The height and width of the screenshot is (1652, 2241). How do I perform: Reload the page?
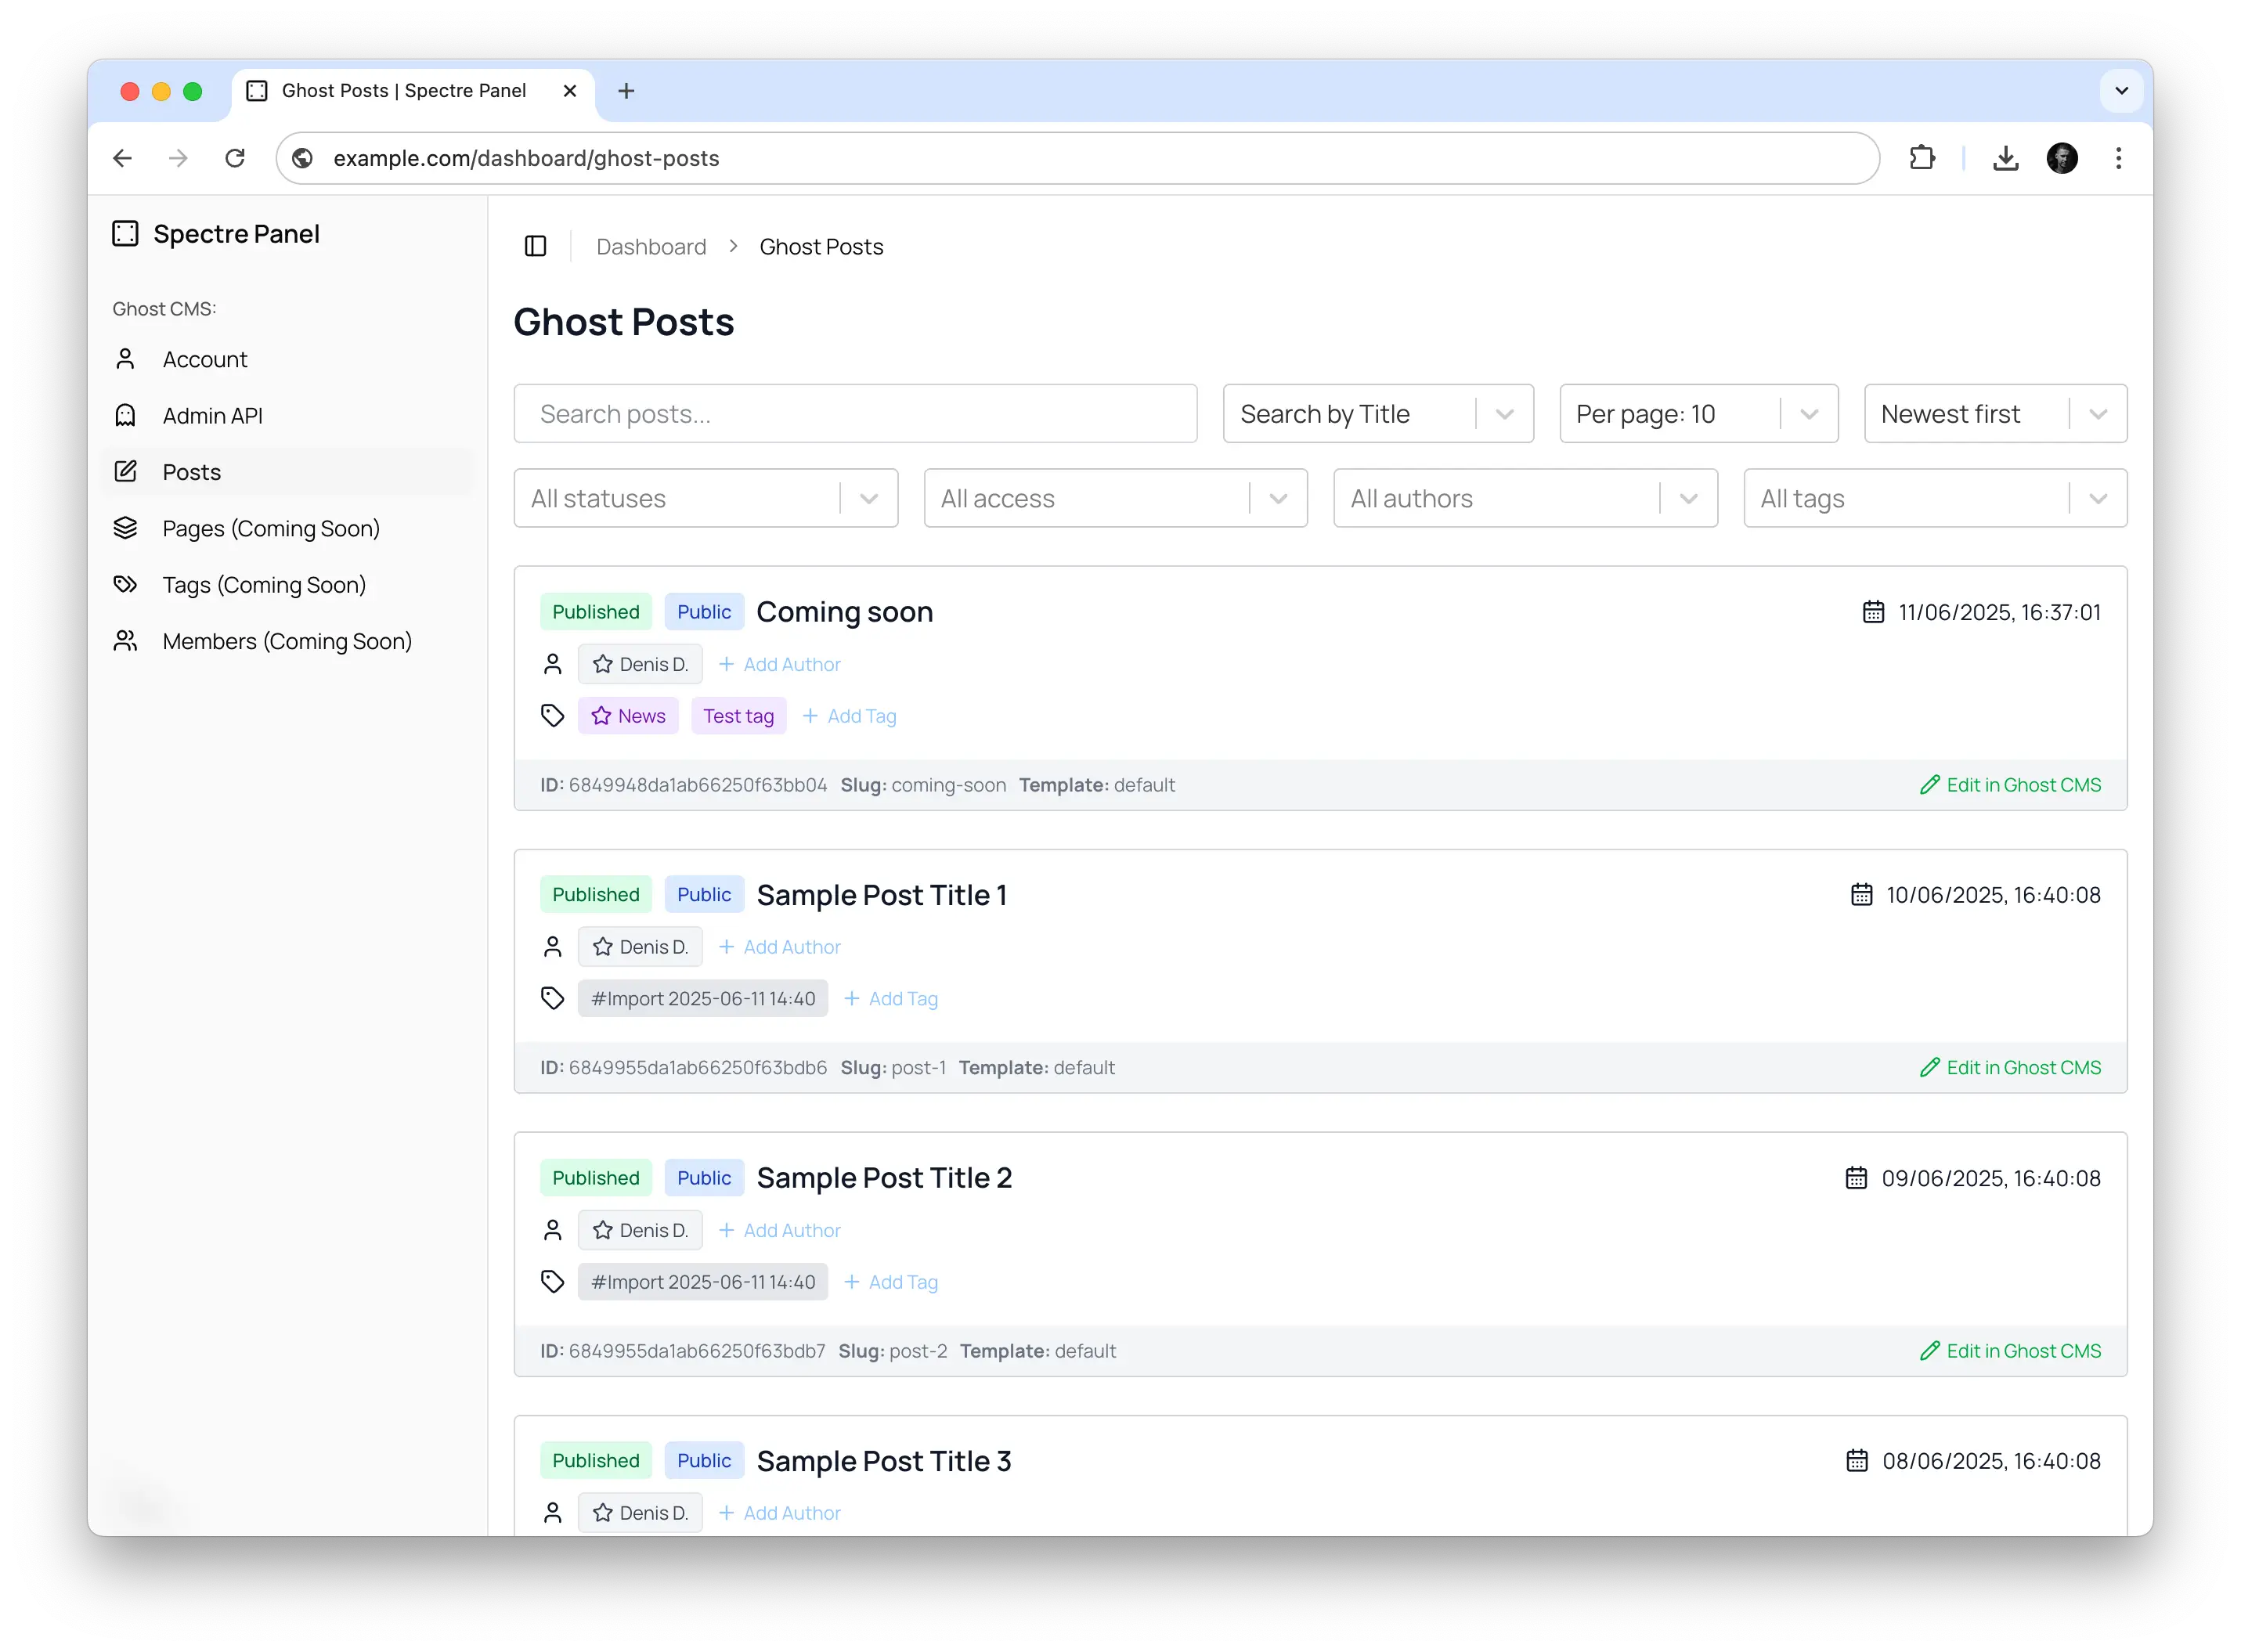click(235, 158)
